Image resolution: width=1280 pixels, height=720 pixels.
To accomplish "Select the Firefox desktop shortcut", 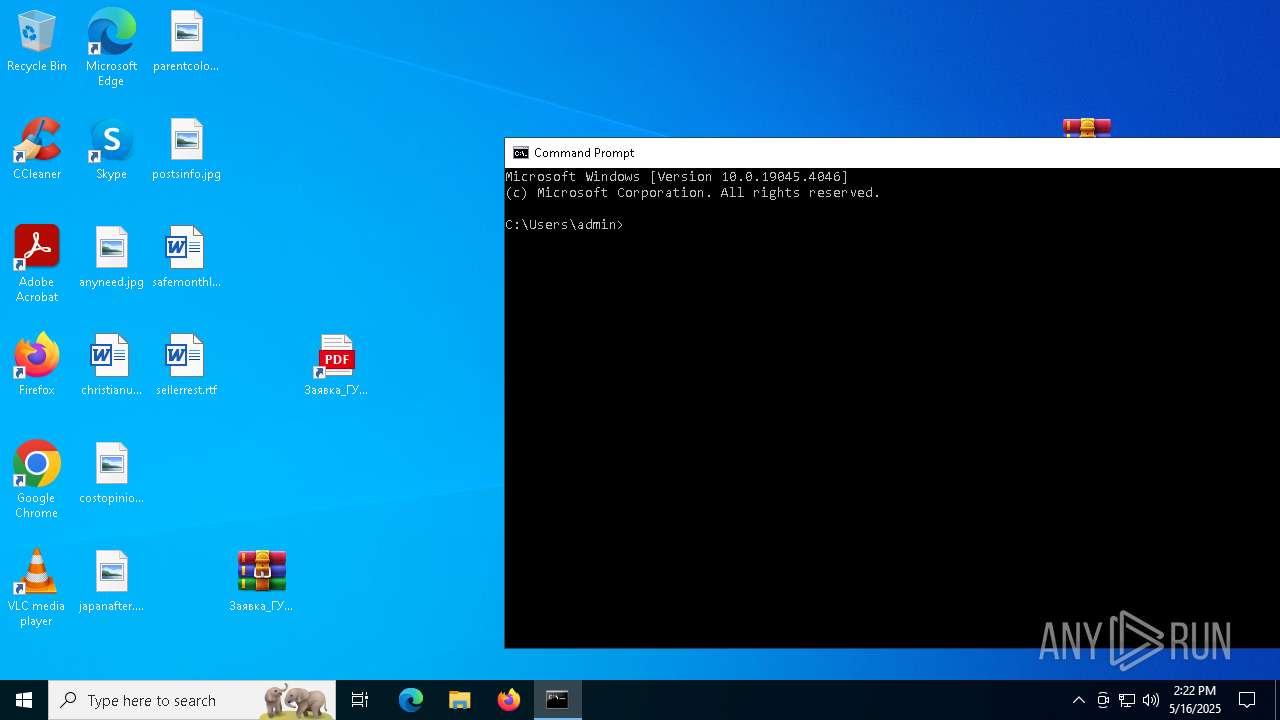I will pos(37,365).
